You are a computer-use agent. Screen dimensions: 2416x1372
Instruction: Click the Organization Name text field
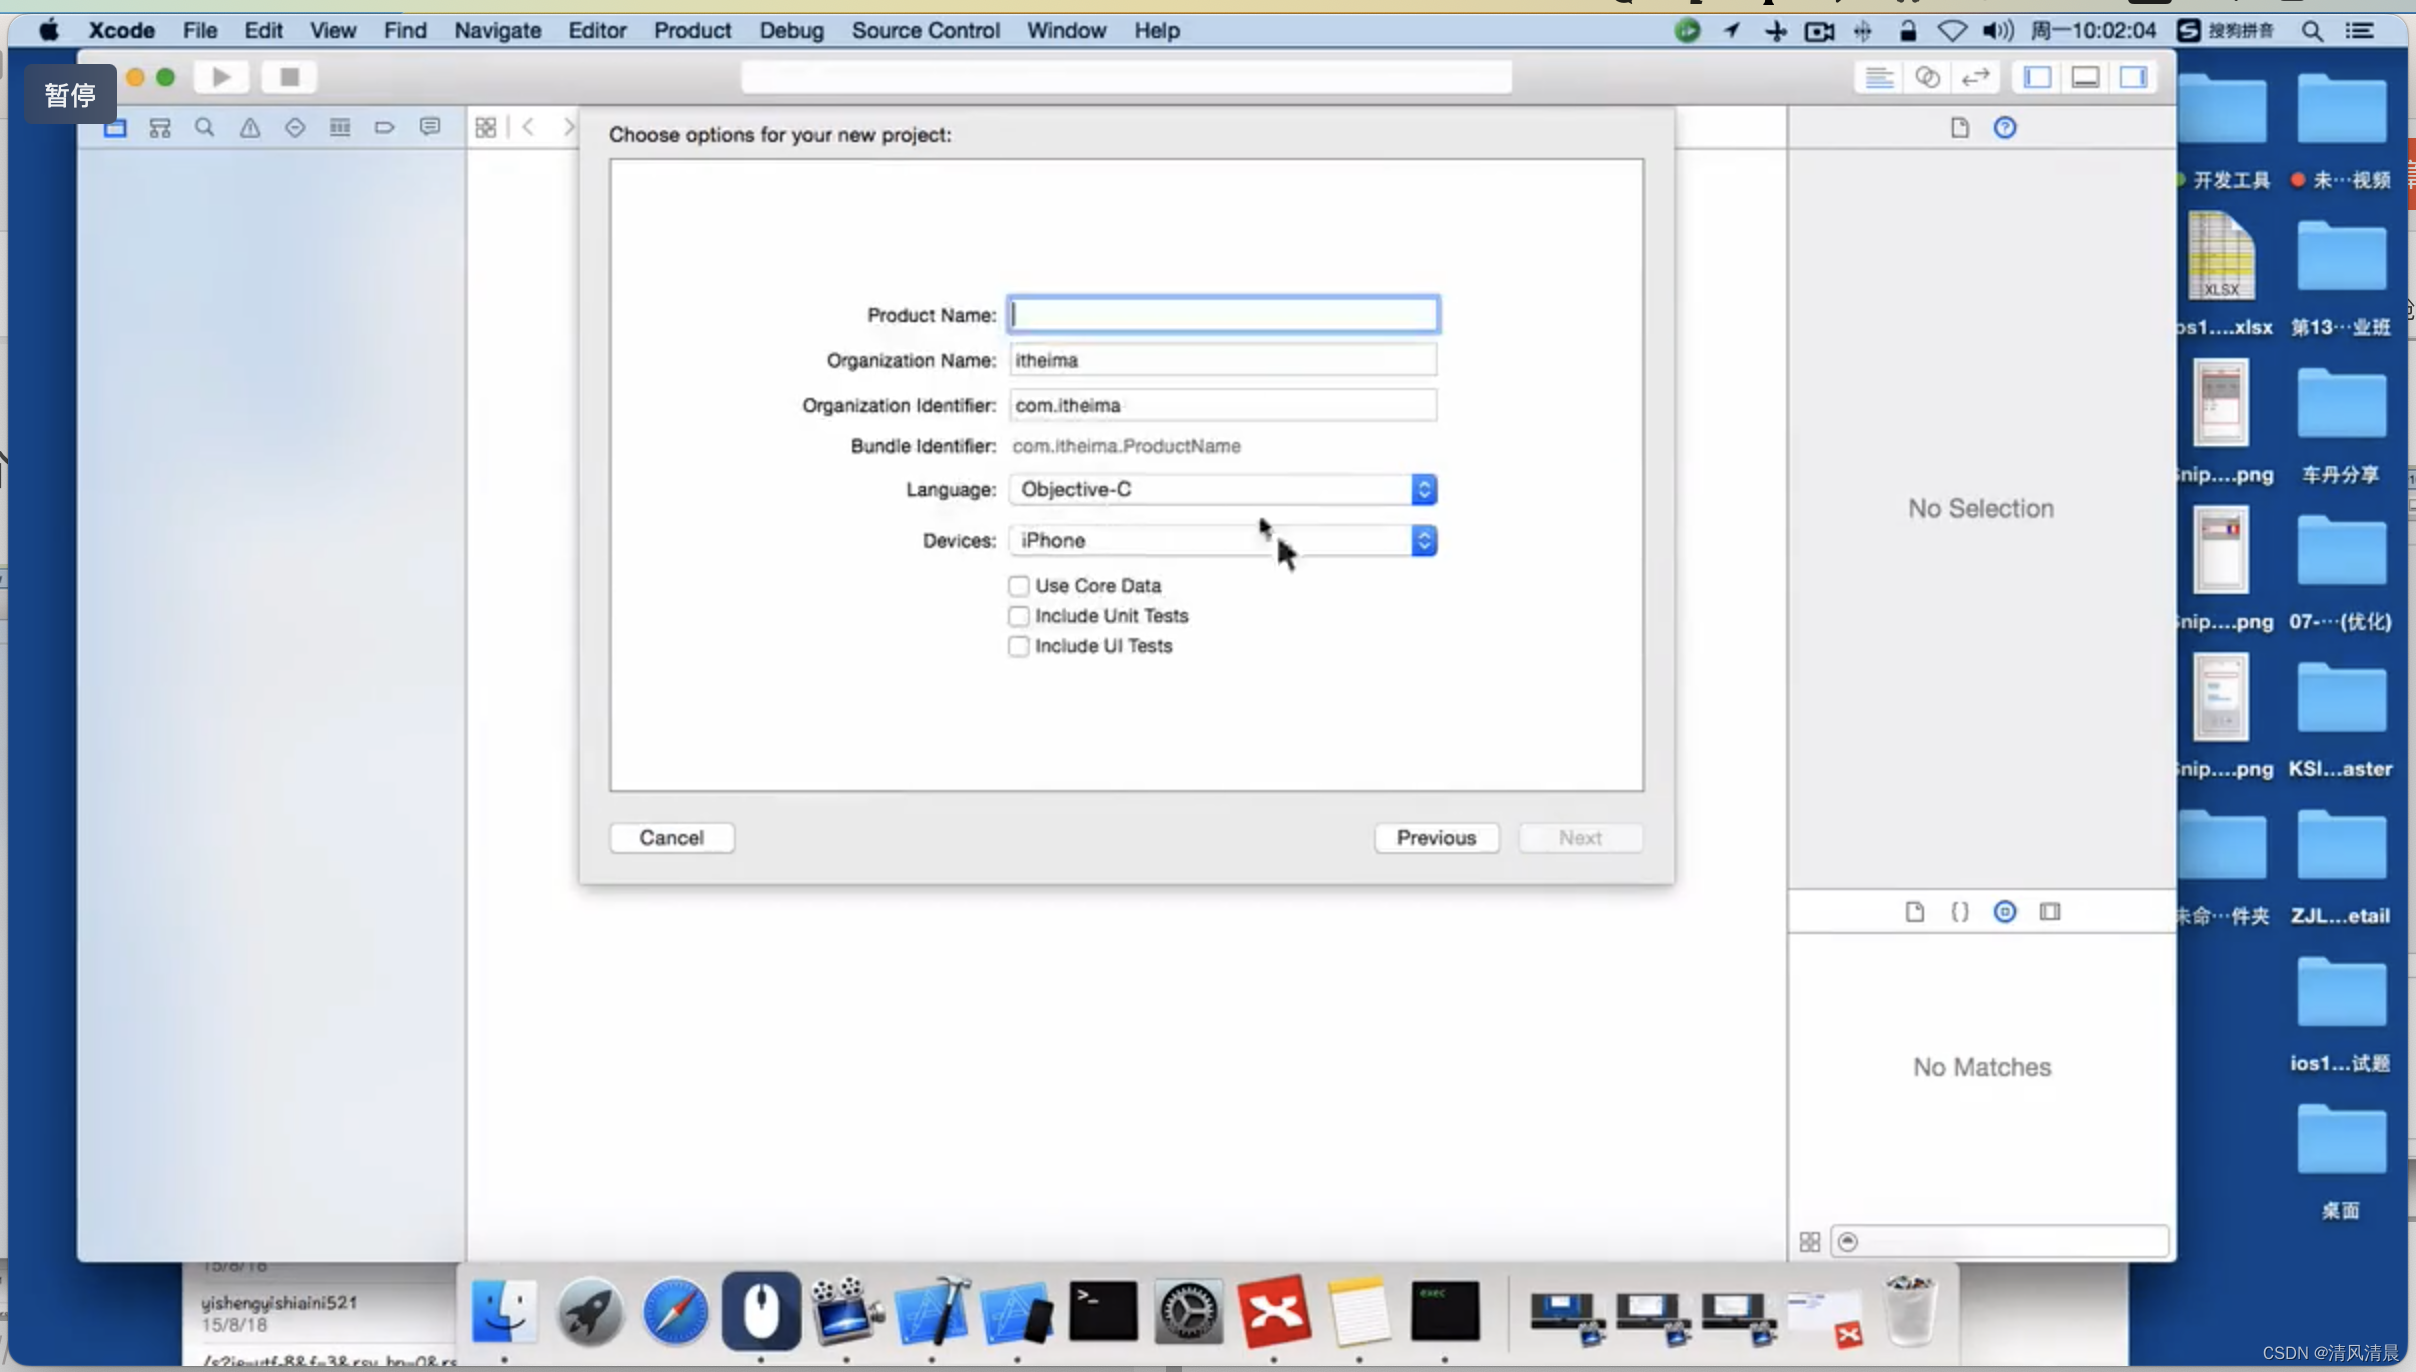(x=1225, y=360)
